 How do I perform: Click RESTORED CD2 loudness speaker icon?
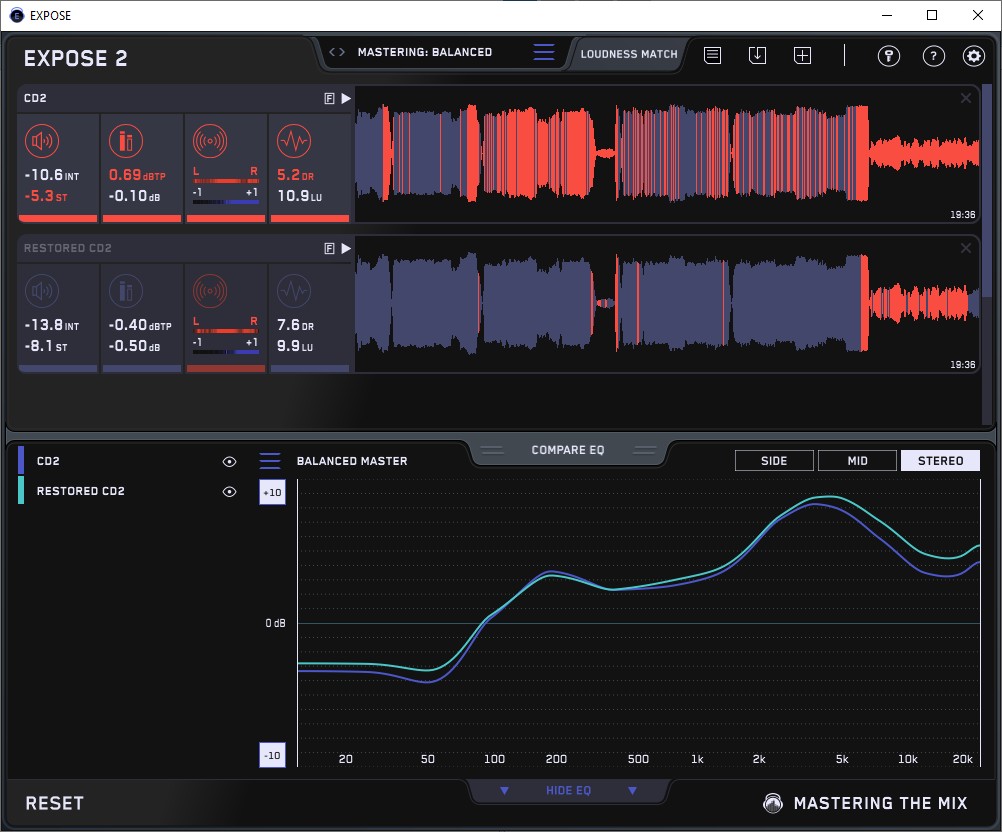coord(42,291)
